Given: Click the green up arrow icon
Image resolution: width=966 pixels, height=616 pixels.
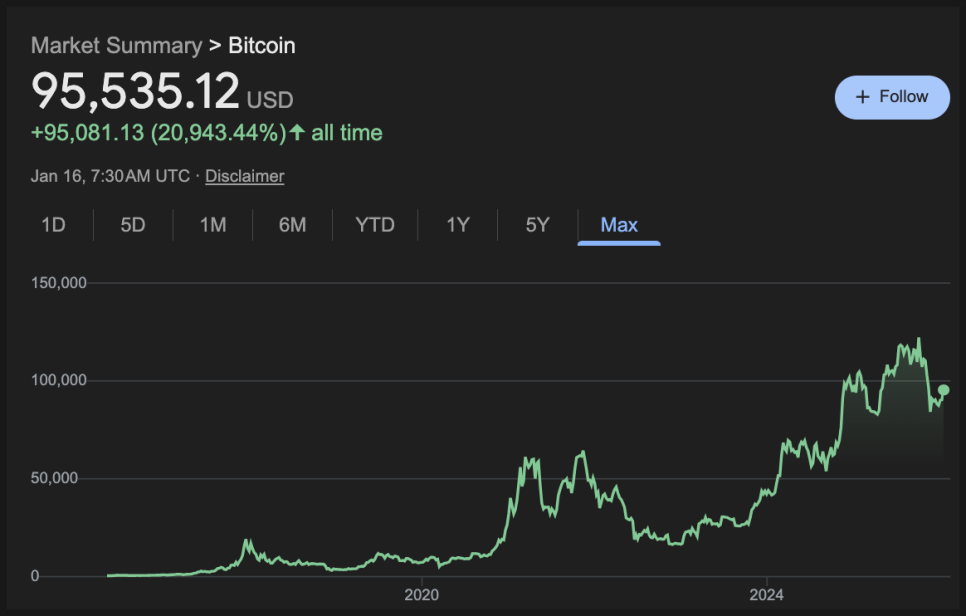Looking at the screenshot, I should pos(297,133).
